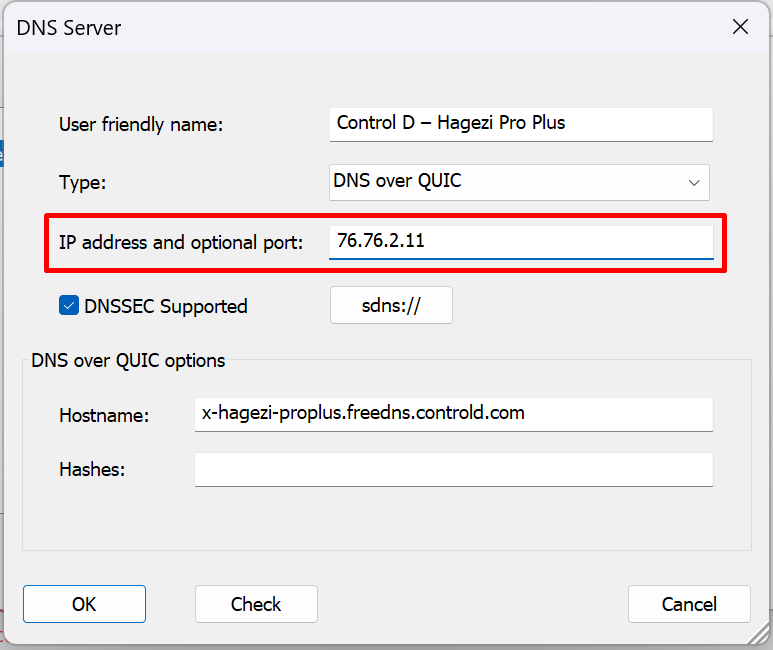This screenshot has height=650, width=773.
Task: Confirm with the OK button
Action: (84, 604)
